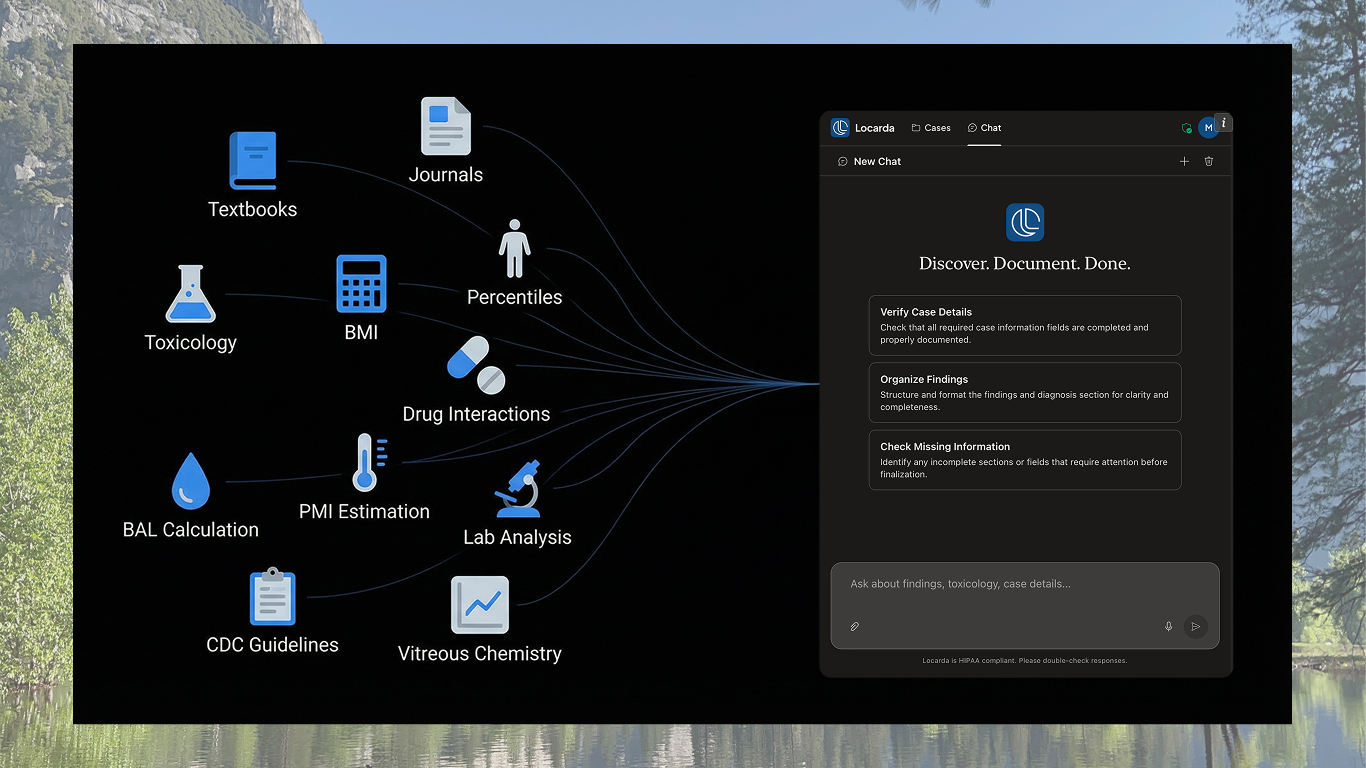Pick the Check Missing Information suggestion
Image resolution: width=1366 pixels, height=768 pixels.
[1024, 460]
